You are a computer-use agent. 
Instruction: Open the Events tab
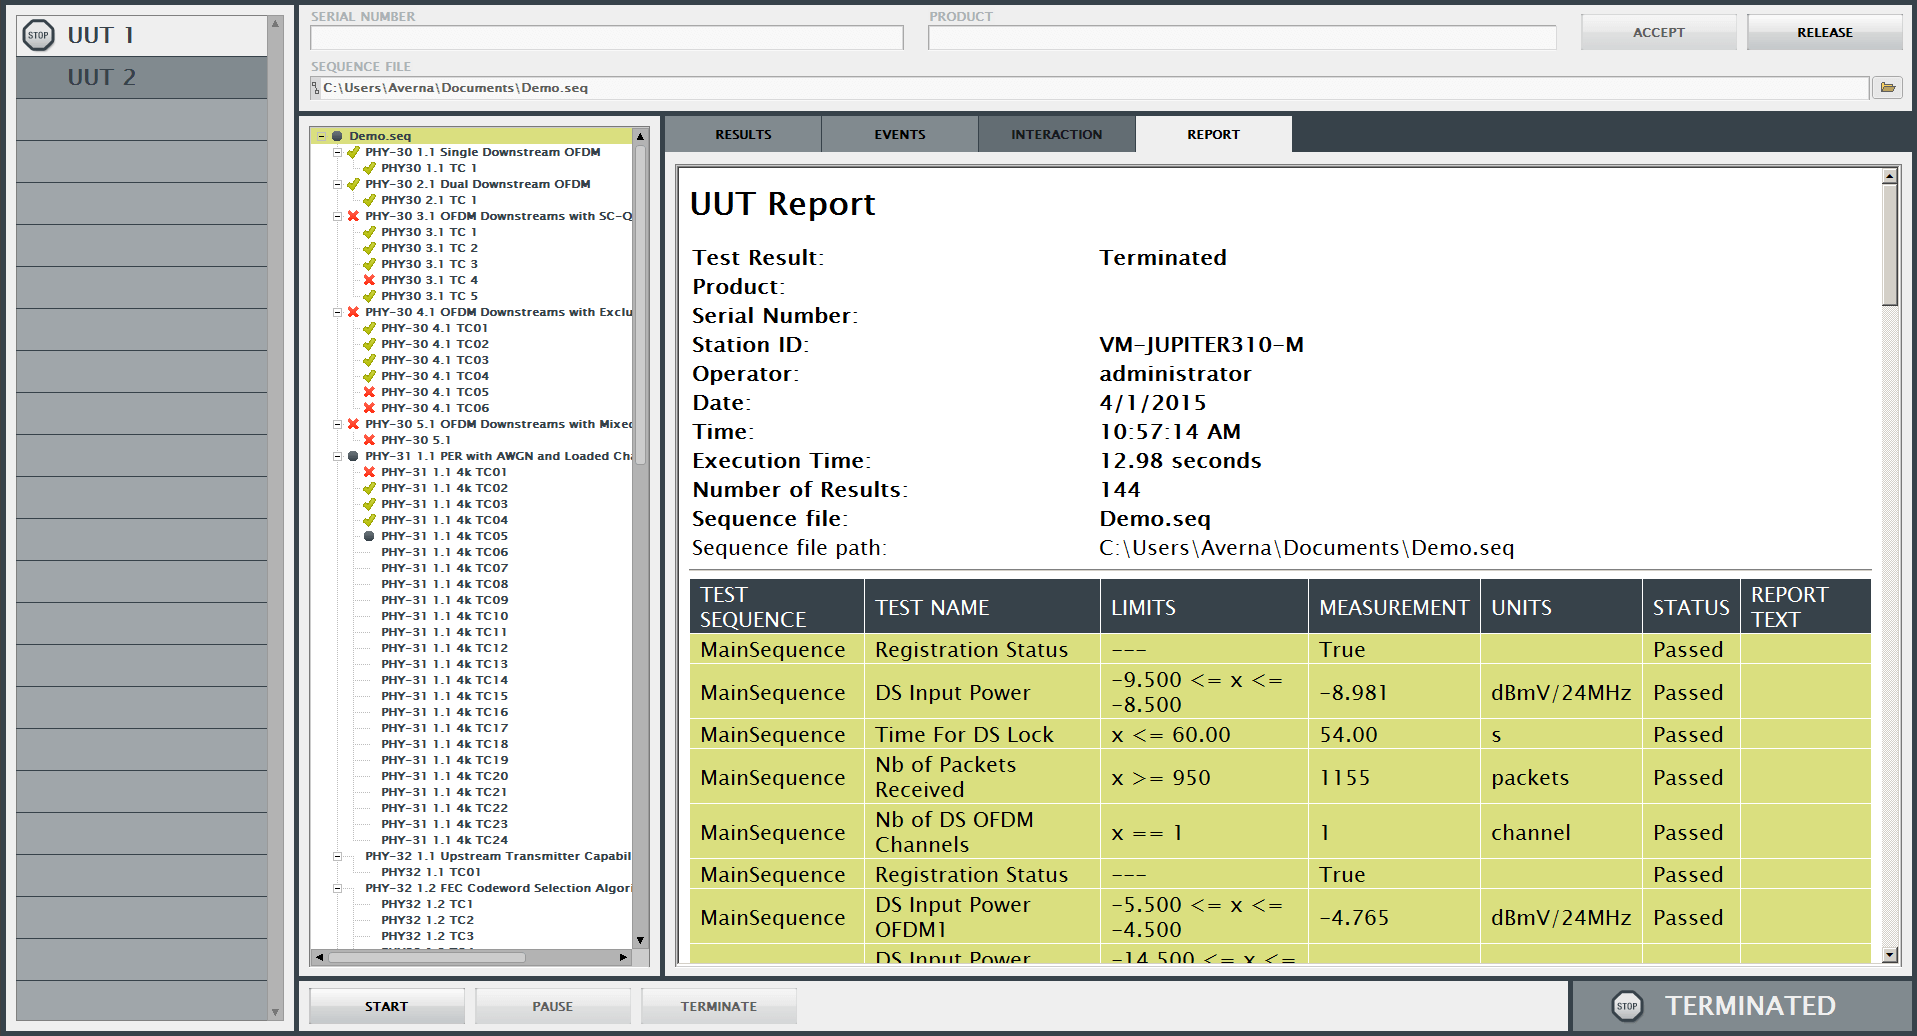tap(899, 134)
